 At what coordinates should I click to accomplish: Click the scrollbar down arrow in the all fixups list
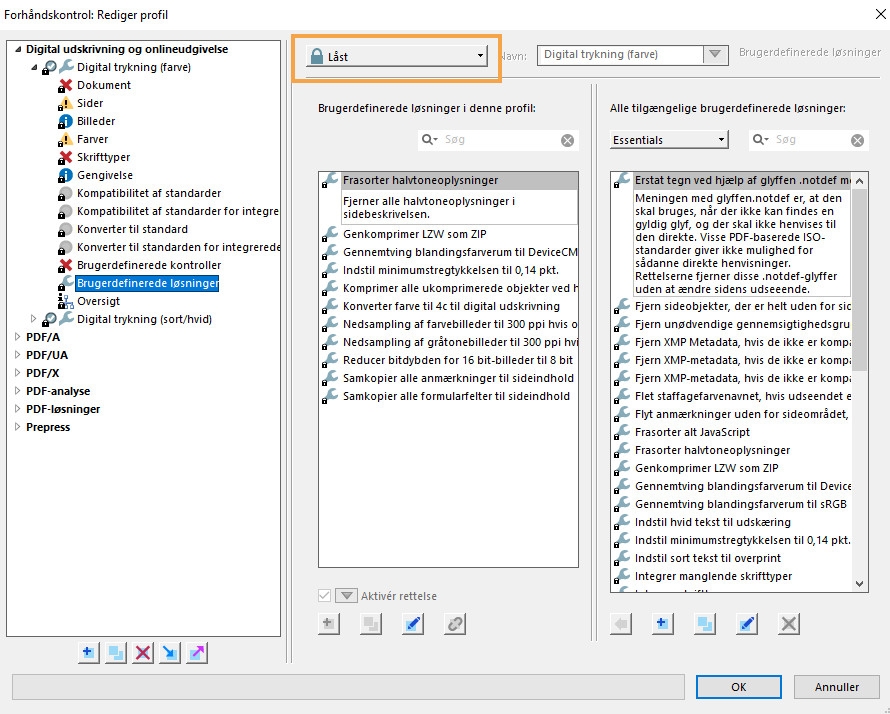tap(860, 583)
